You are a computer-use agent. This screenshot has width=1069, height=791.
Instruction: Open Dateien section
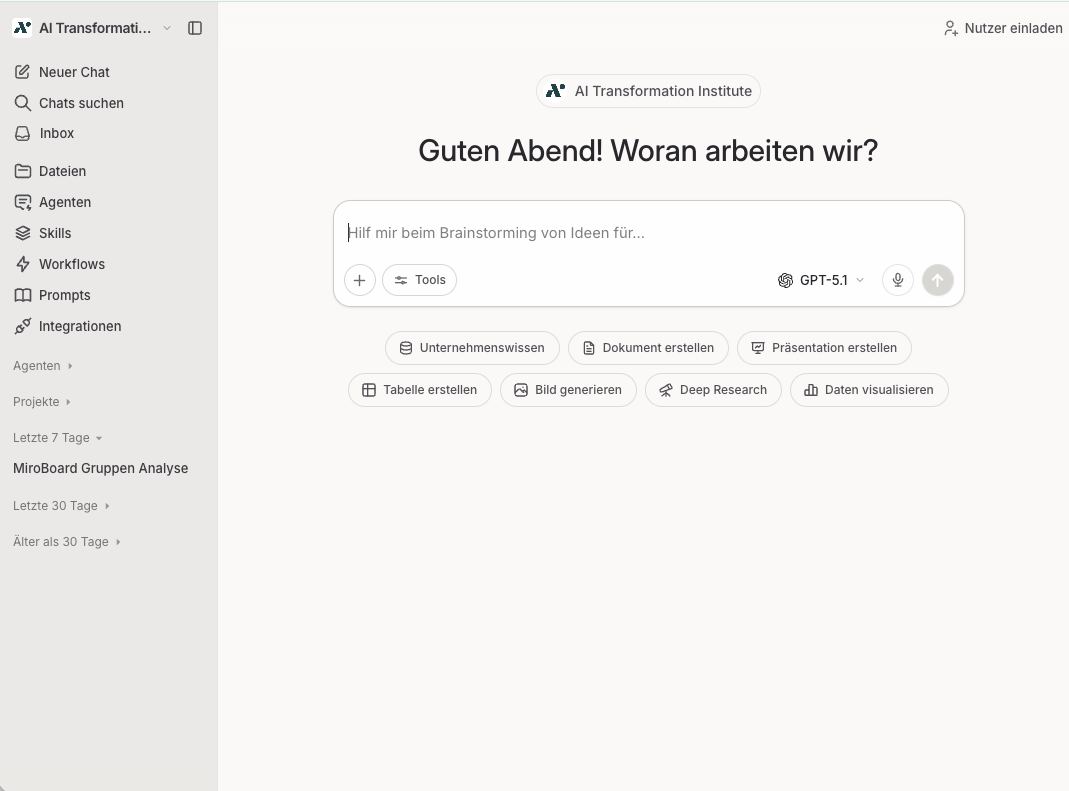click(62, 171)
